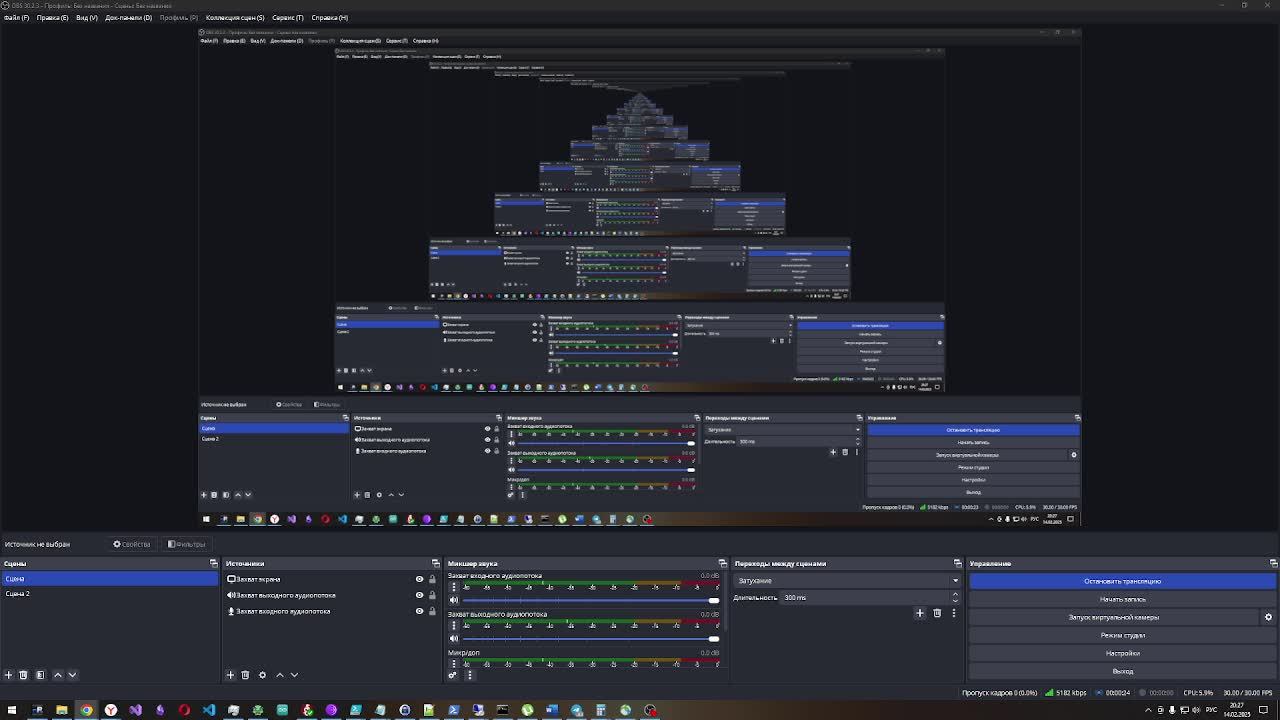
Task: Click Запуск виртуальной камеры button
Action: (1114, 617)
